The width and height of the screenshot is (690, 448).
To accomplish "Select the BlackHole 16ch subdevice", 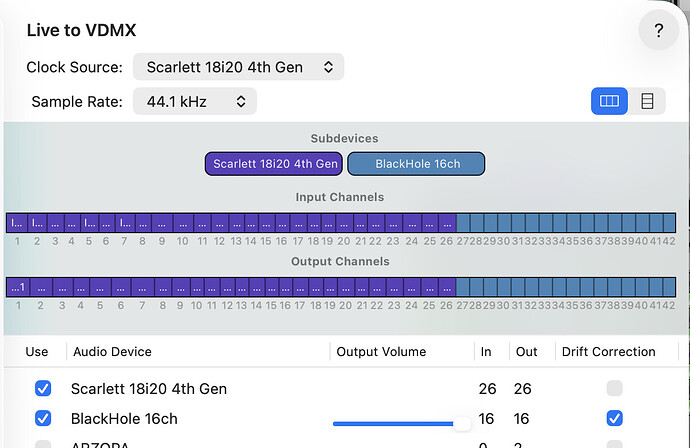I will (416, 164).
